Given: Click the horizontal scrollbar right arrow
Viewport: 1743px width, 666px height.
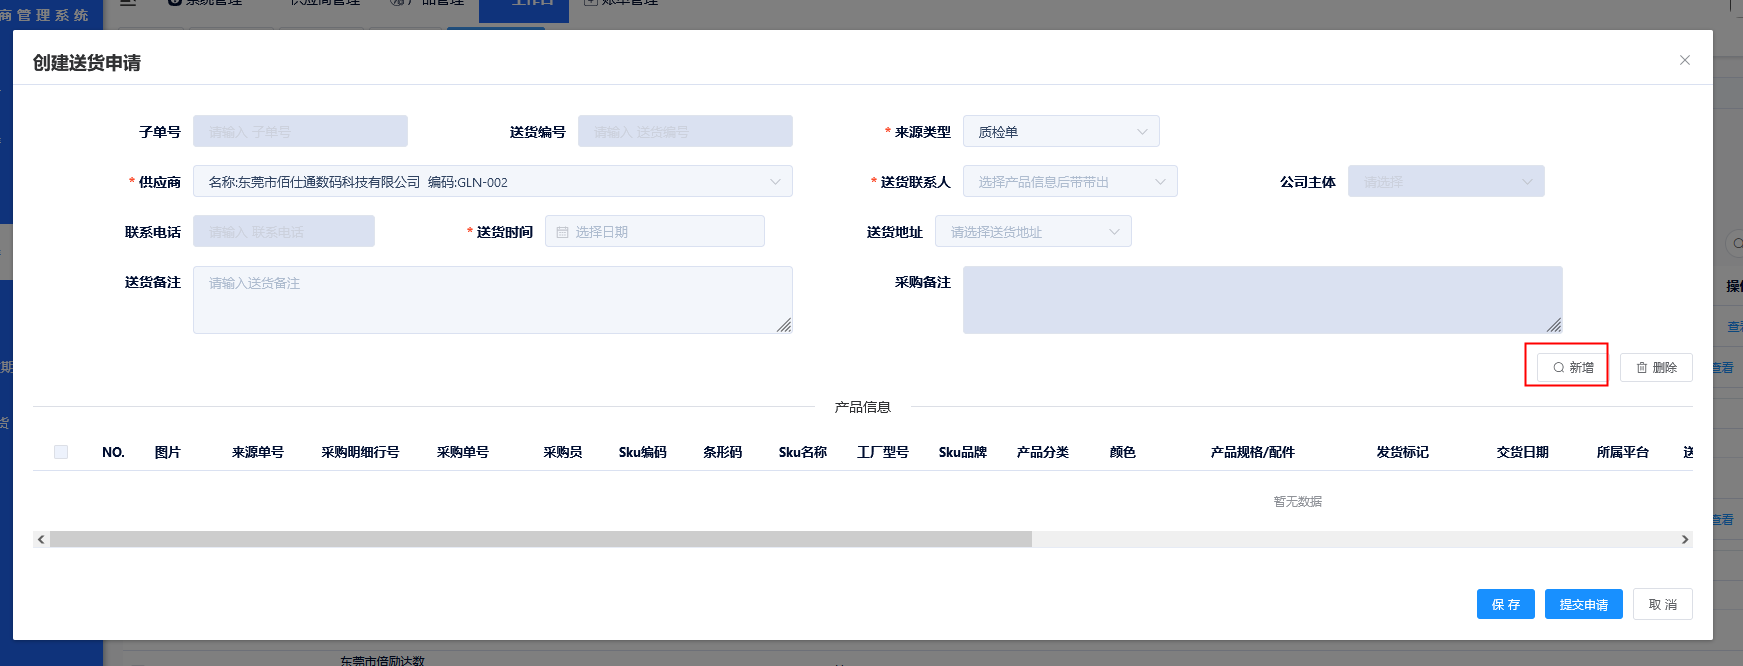Looking at the screenshot, I should click(1685, 540).
